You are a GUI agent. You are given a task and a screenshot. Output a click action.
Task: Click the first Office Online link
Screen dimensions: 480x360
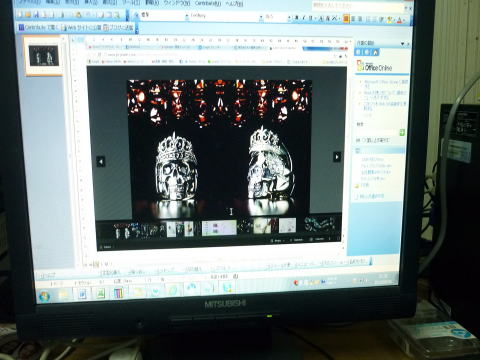point(386,83)
